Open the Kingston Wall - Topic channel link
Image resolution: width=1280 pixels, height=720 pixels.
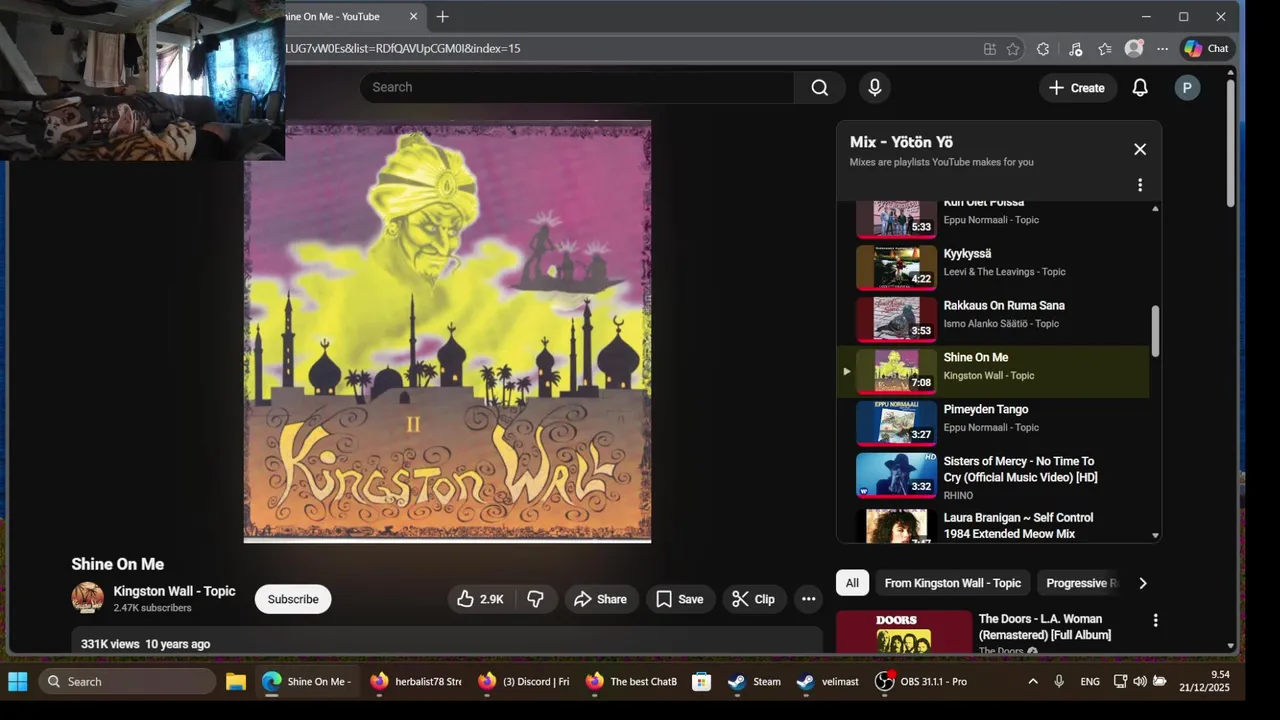click(174, 591)
